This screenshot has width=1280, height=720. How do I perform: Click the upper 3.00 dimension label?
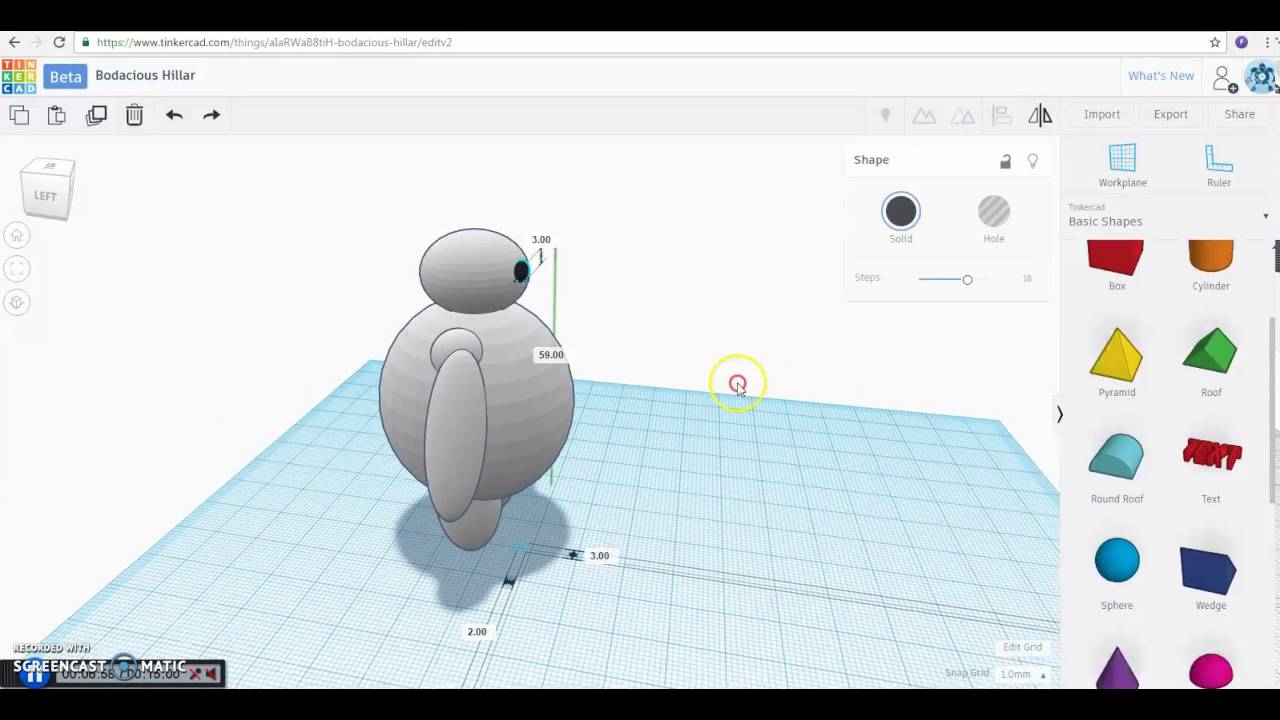click(x=541, y=240)
